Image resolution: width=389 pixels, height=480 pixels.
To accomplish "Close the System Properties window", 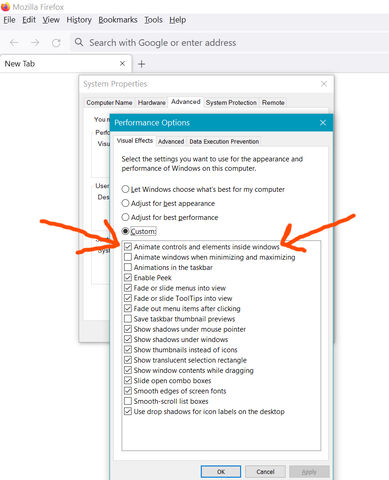I will [324, 84].
